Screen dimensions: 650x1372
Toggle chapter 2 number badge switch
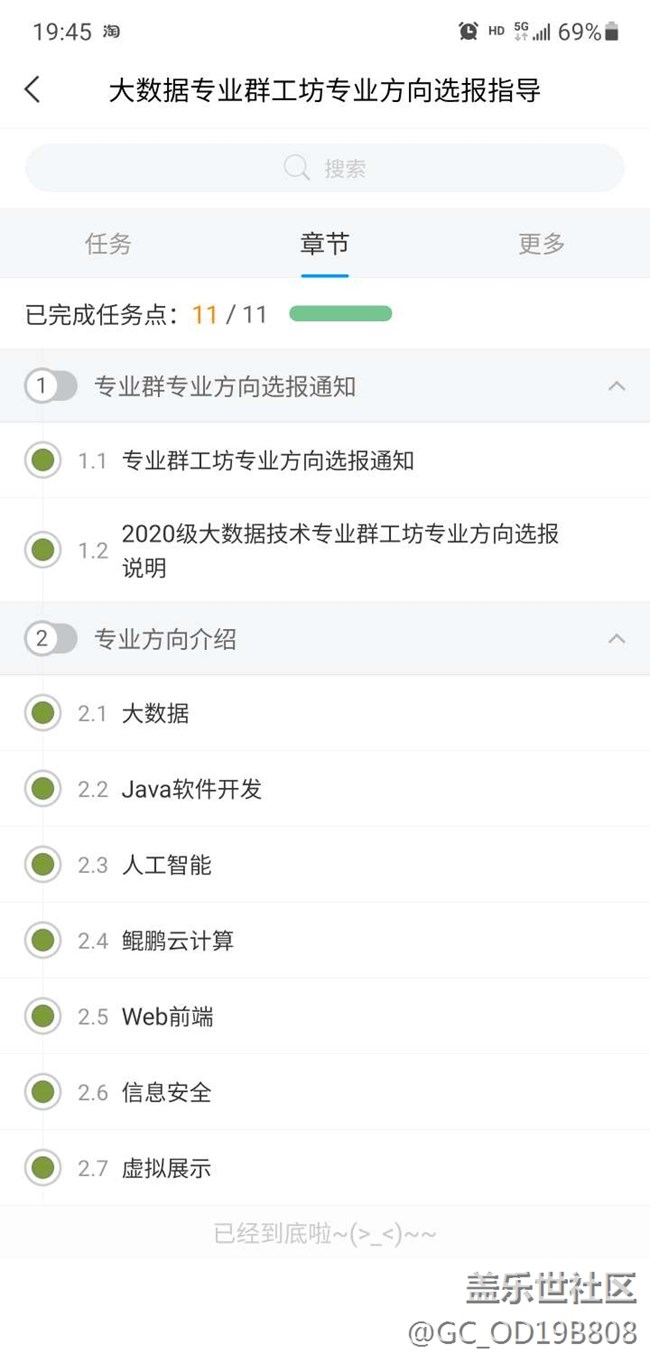(x=51, y=639)
